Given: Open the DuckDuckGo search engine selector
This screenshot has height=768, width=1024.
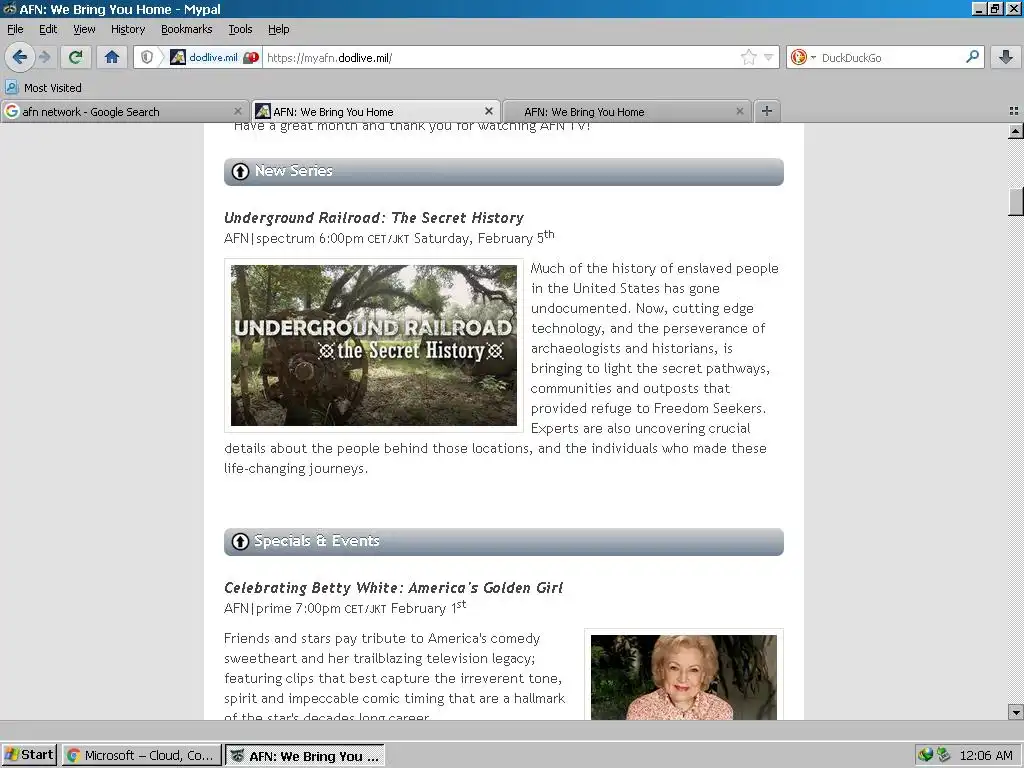Looking at the screenshot, I should 803,57.
